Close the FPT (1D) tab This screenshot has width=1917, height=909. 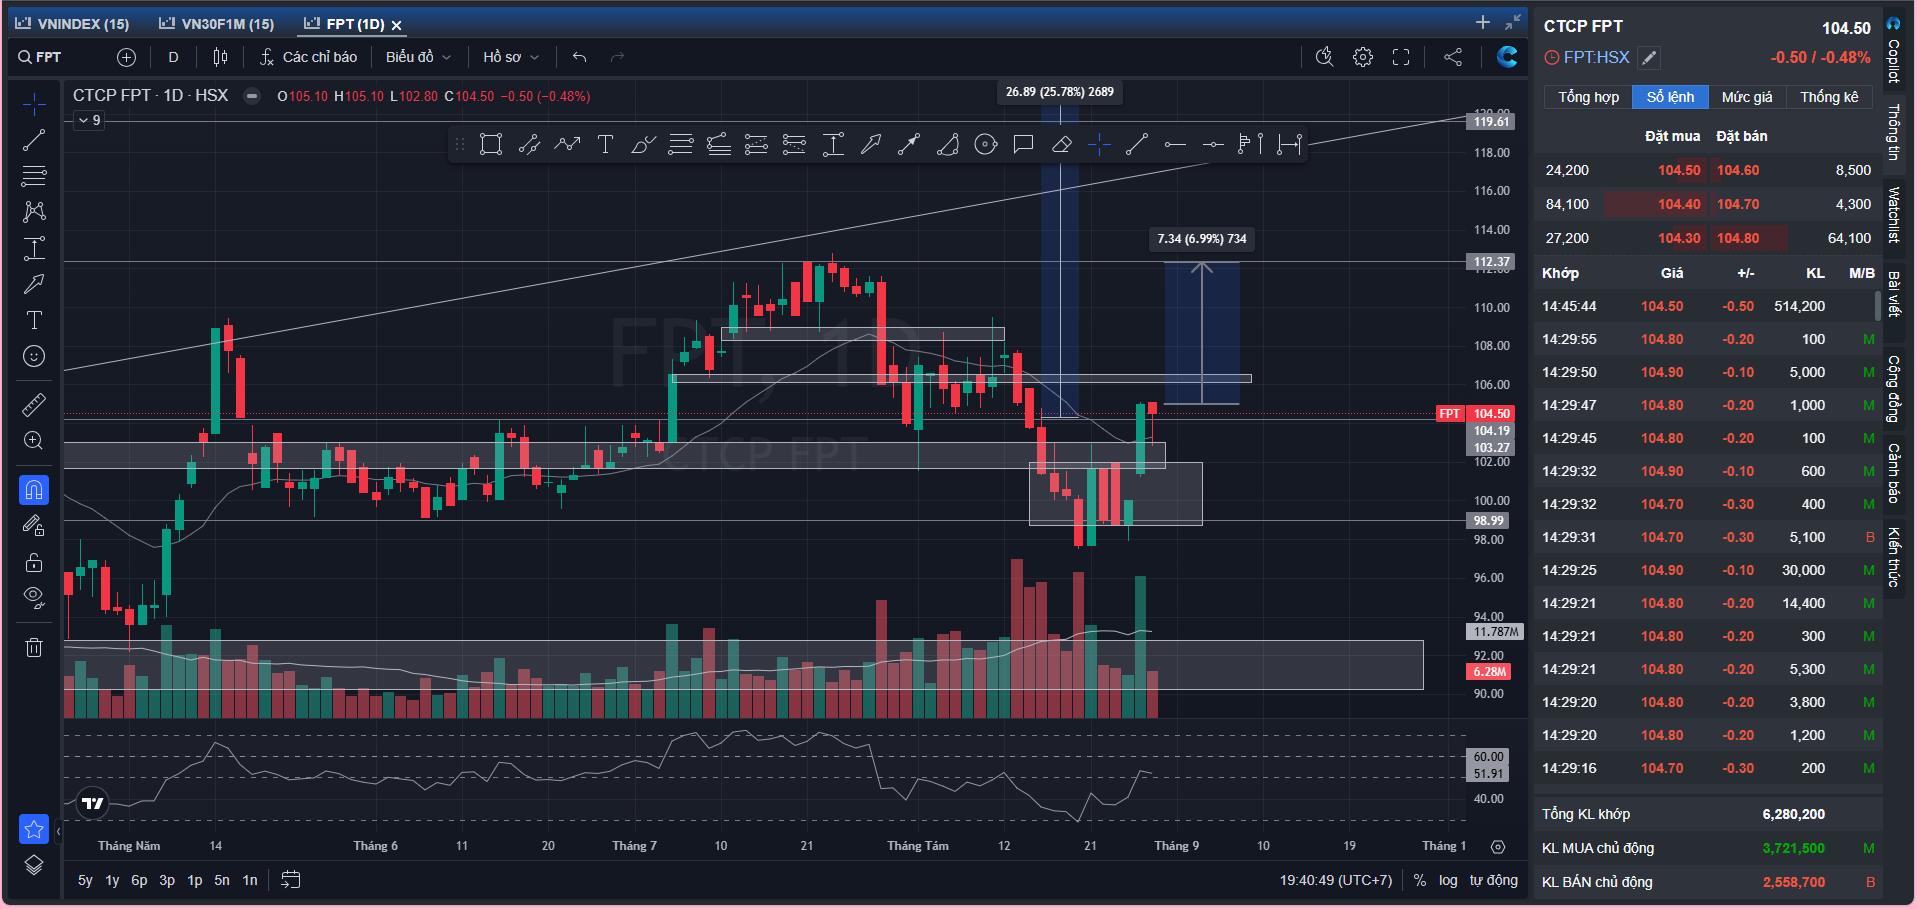click(396, 25)
